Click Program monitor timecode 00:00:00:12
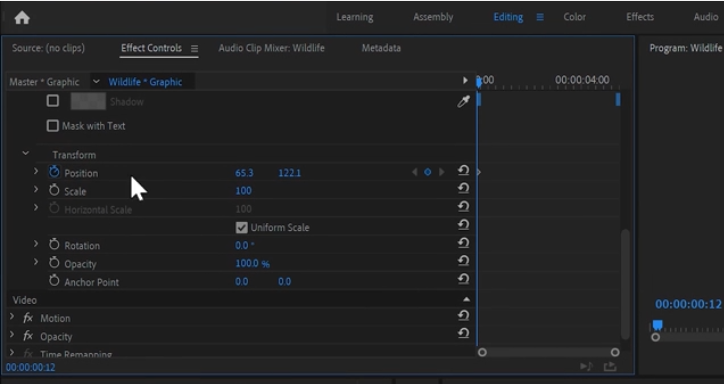This screenshot has width=724, height=384. tap(688, 304)
